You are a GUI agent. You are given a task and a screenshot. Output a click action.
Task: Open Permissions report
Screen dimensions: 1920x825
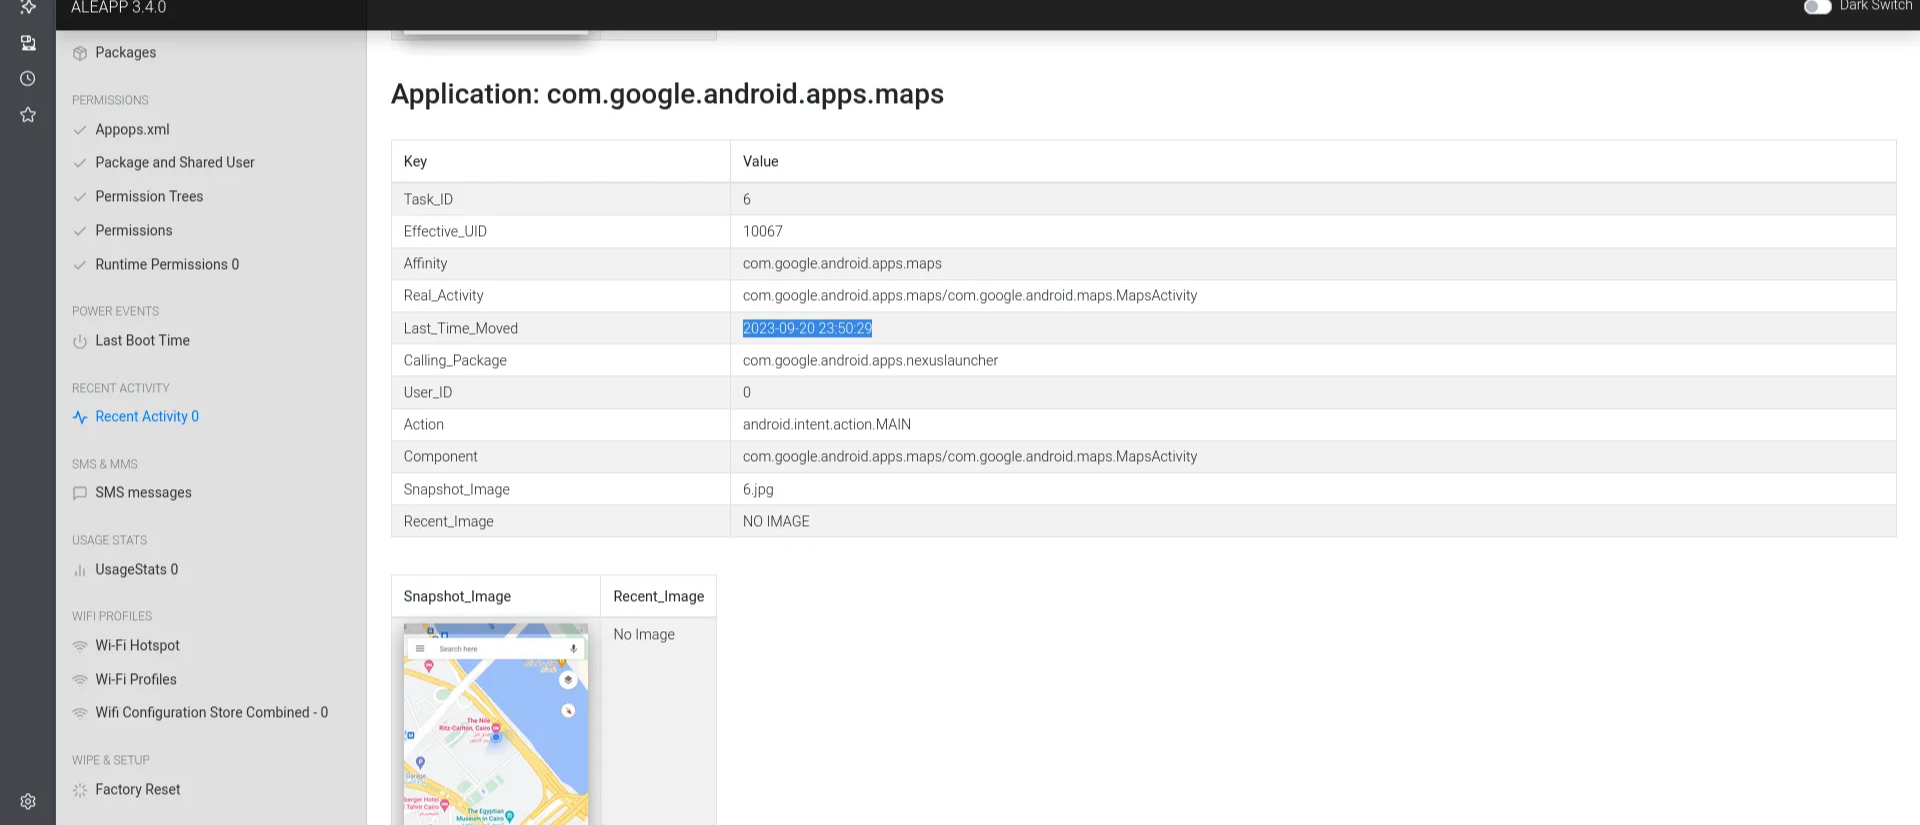(x=134, y=230)
